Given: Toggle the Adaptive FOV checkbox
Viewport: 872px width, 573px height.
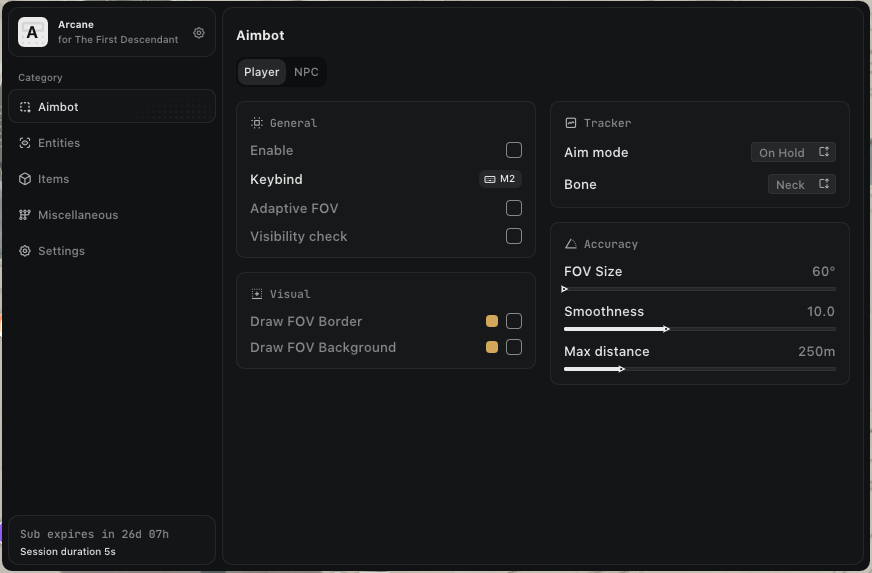Looking at the screenshot, I should point(513,208).
